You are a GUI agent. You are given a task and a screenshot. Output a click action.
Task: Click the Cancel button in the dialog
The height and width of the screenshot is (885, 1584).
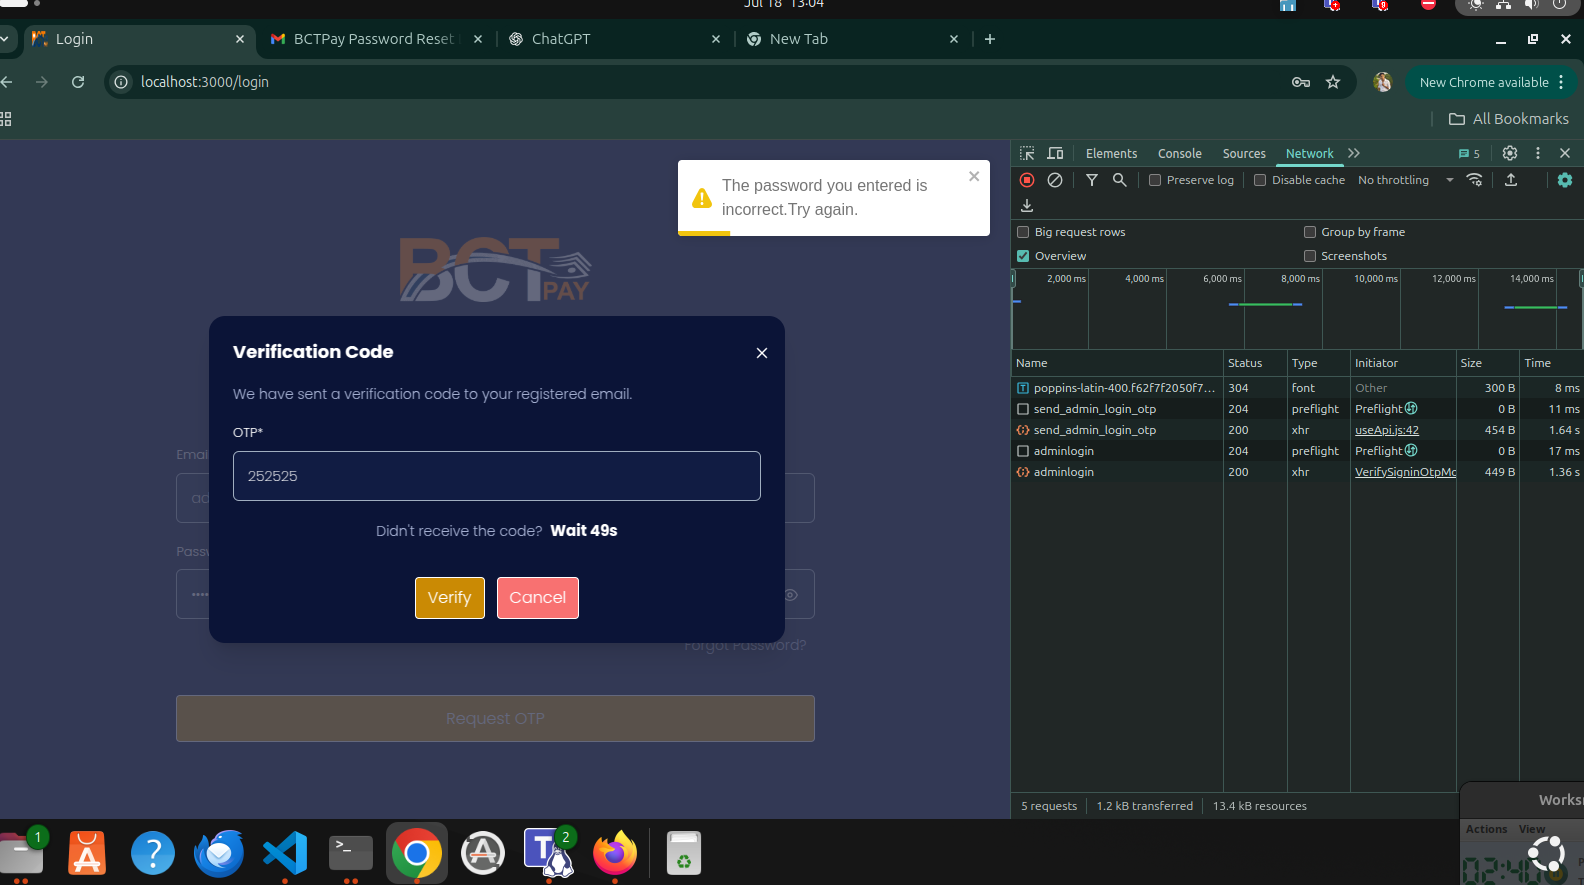tap(537, 598)
